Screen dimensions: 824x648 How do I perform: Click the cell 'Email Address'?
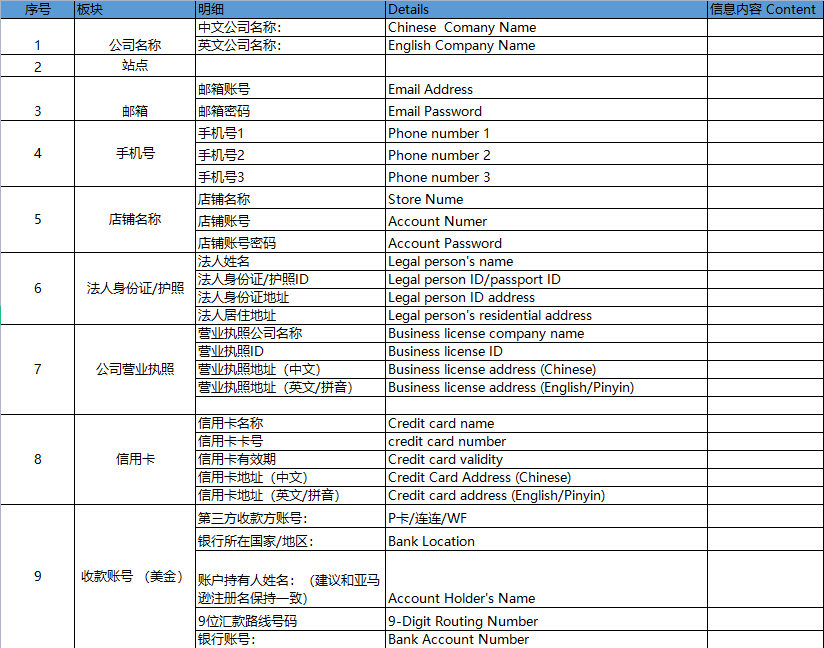click(x=547, y=88)
